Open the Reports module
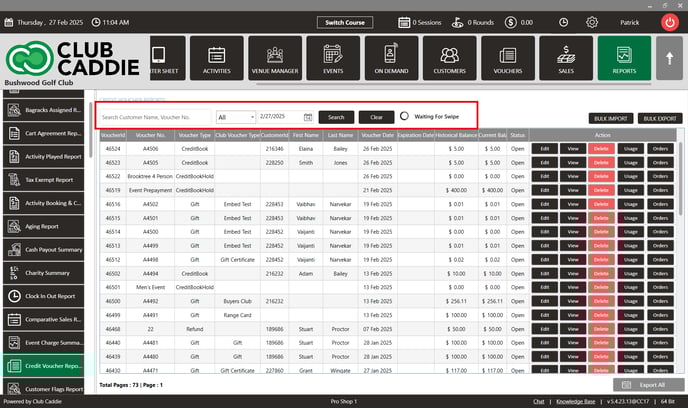The height and width of the screenshot is (408, 688). 624,58
